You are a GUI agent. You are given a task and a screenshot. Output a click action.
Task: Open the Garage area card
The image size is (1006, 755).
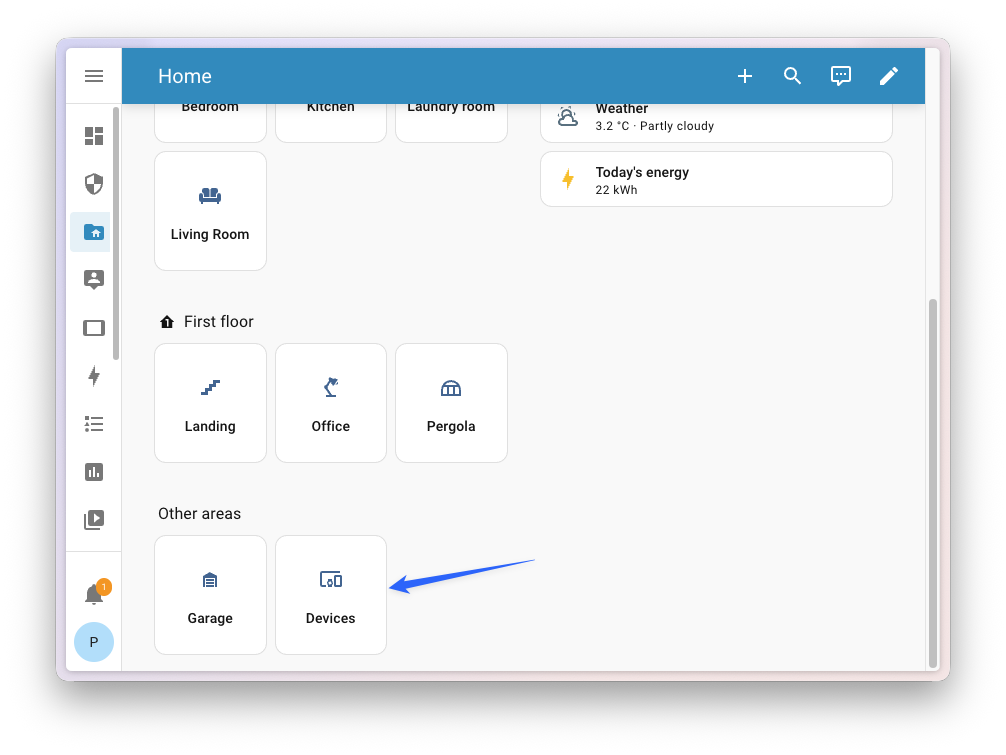tap(210, 595)
